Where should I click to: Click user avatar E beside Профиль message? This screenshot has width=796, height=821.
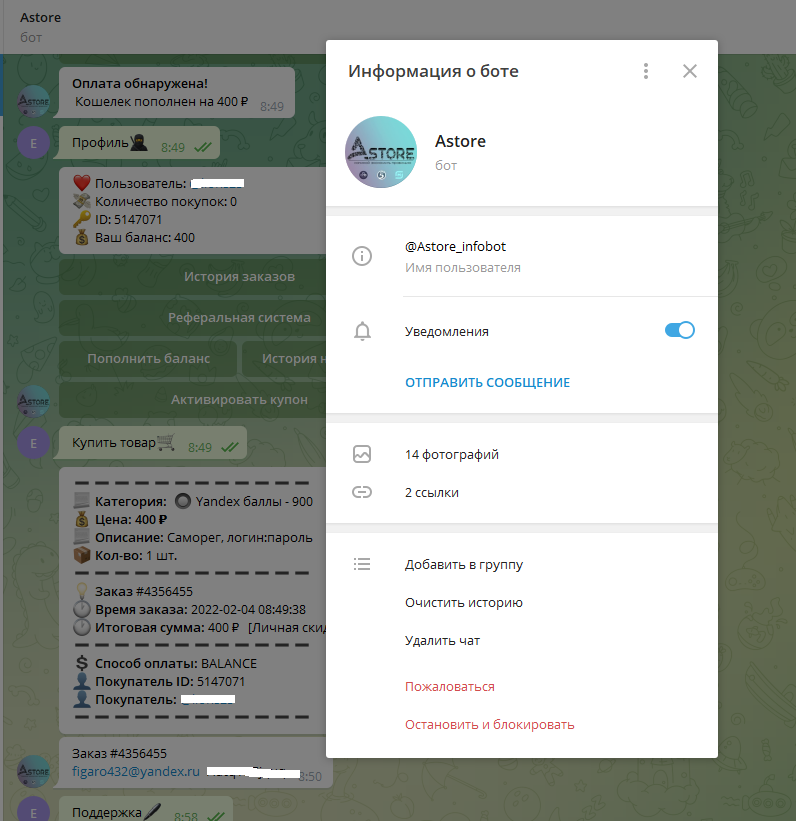(34, 142)
